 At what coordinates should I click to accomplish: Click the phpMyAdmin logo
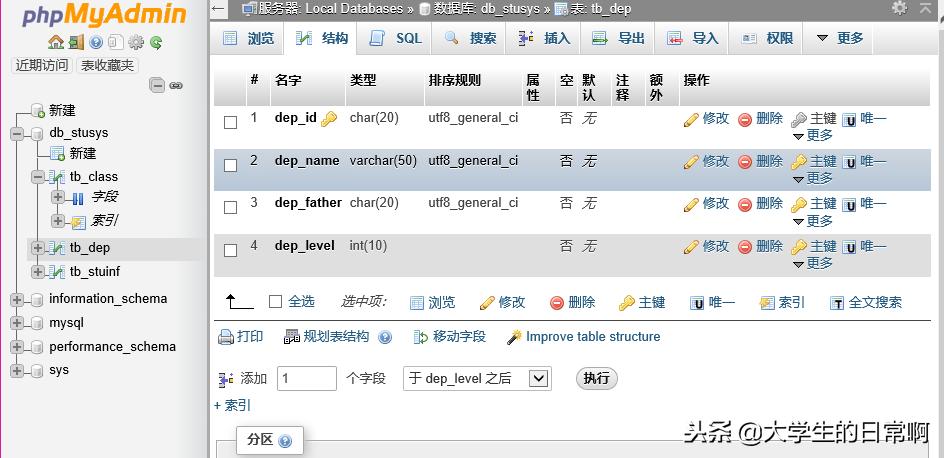[104, 15]
